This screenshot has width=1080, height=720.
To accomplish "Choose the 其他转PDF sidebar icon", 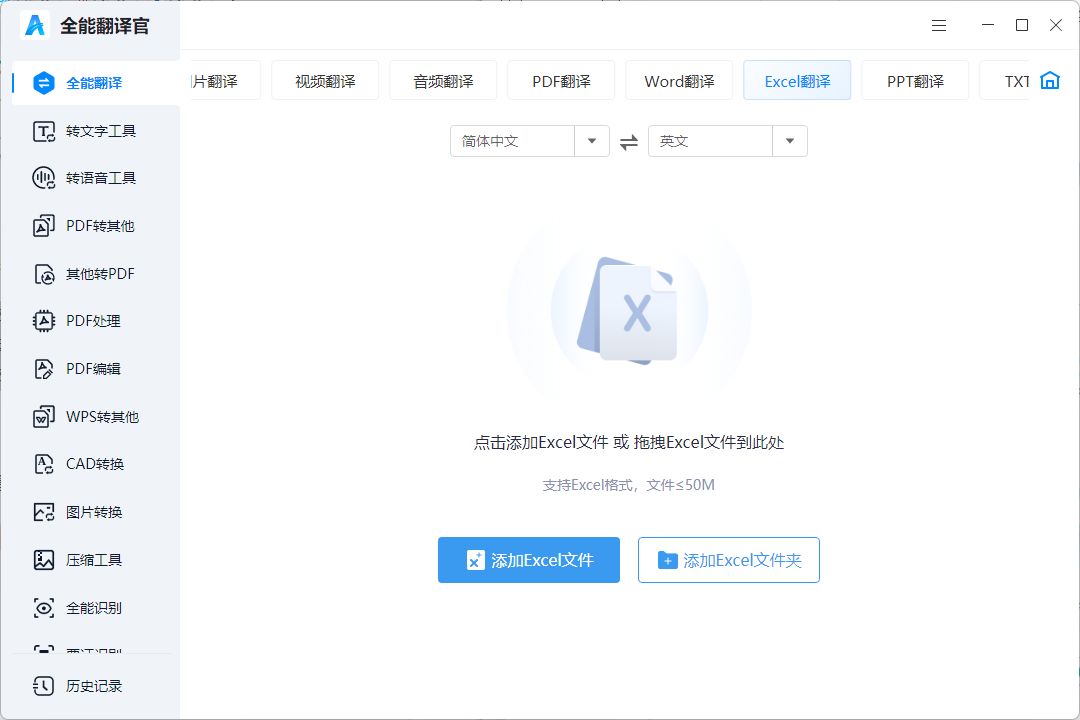I will (43, 274).
